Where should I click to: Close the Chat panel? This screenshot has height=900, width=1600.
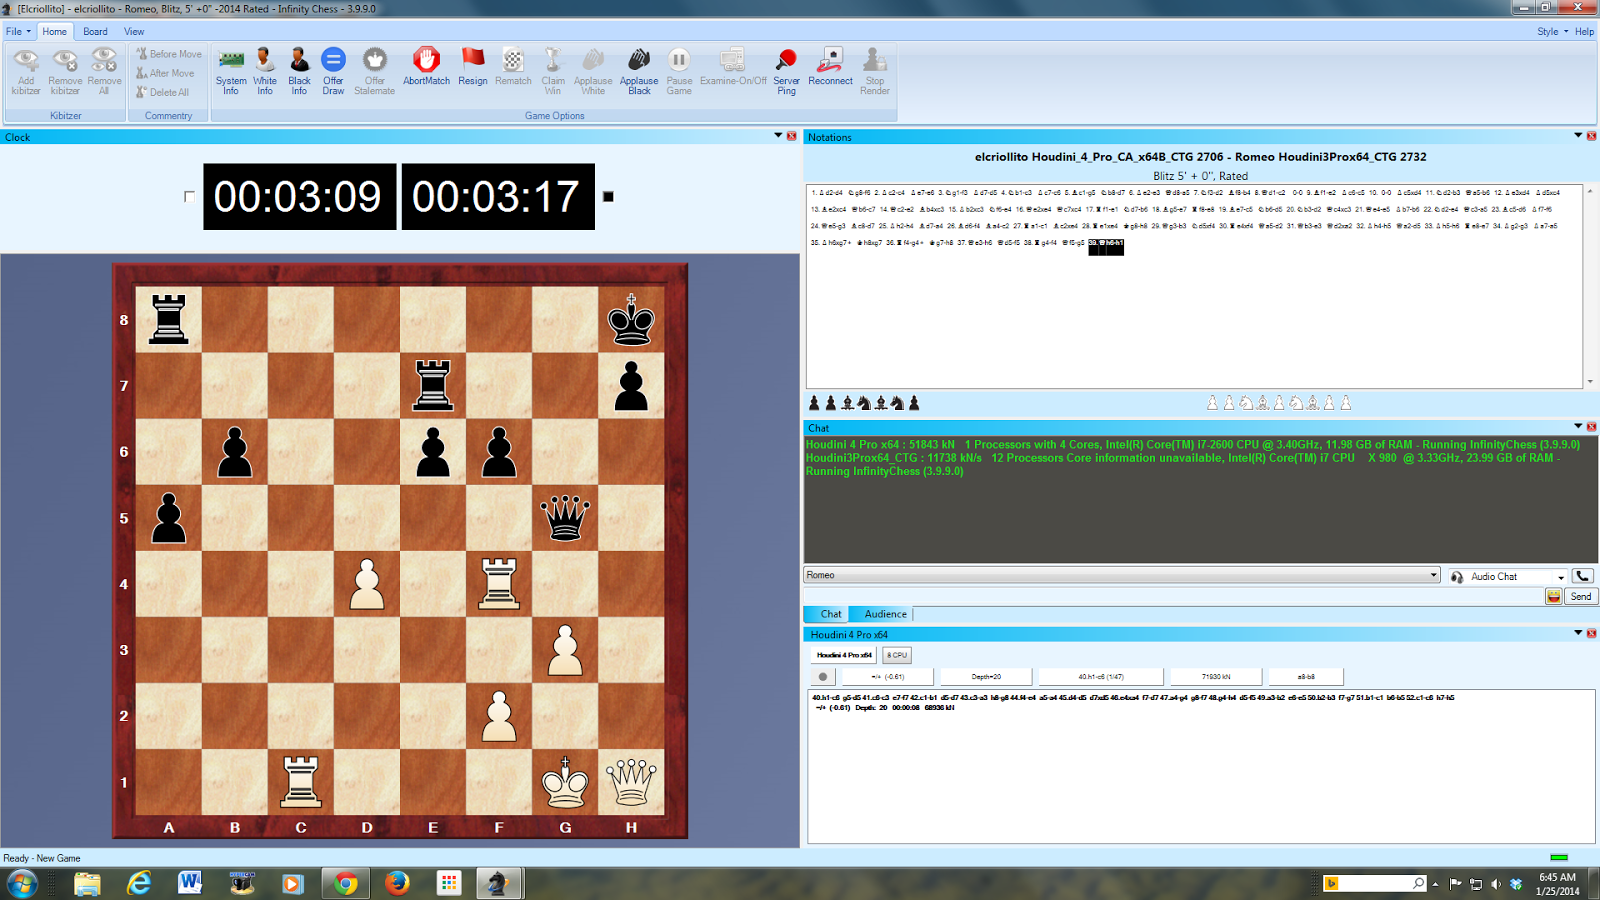coord(1591,427)
